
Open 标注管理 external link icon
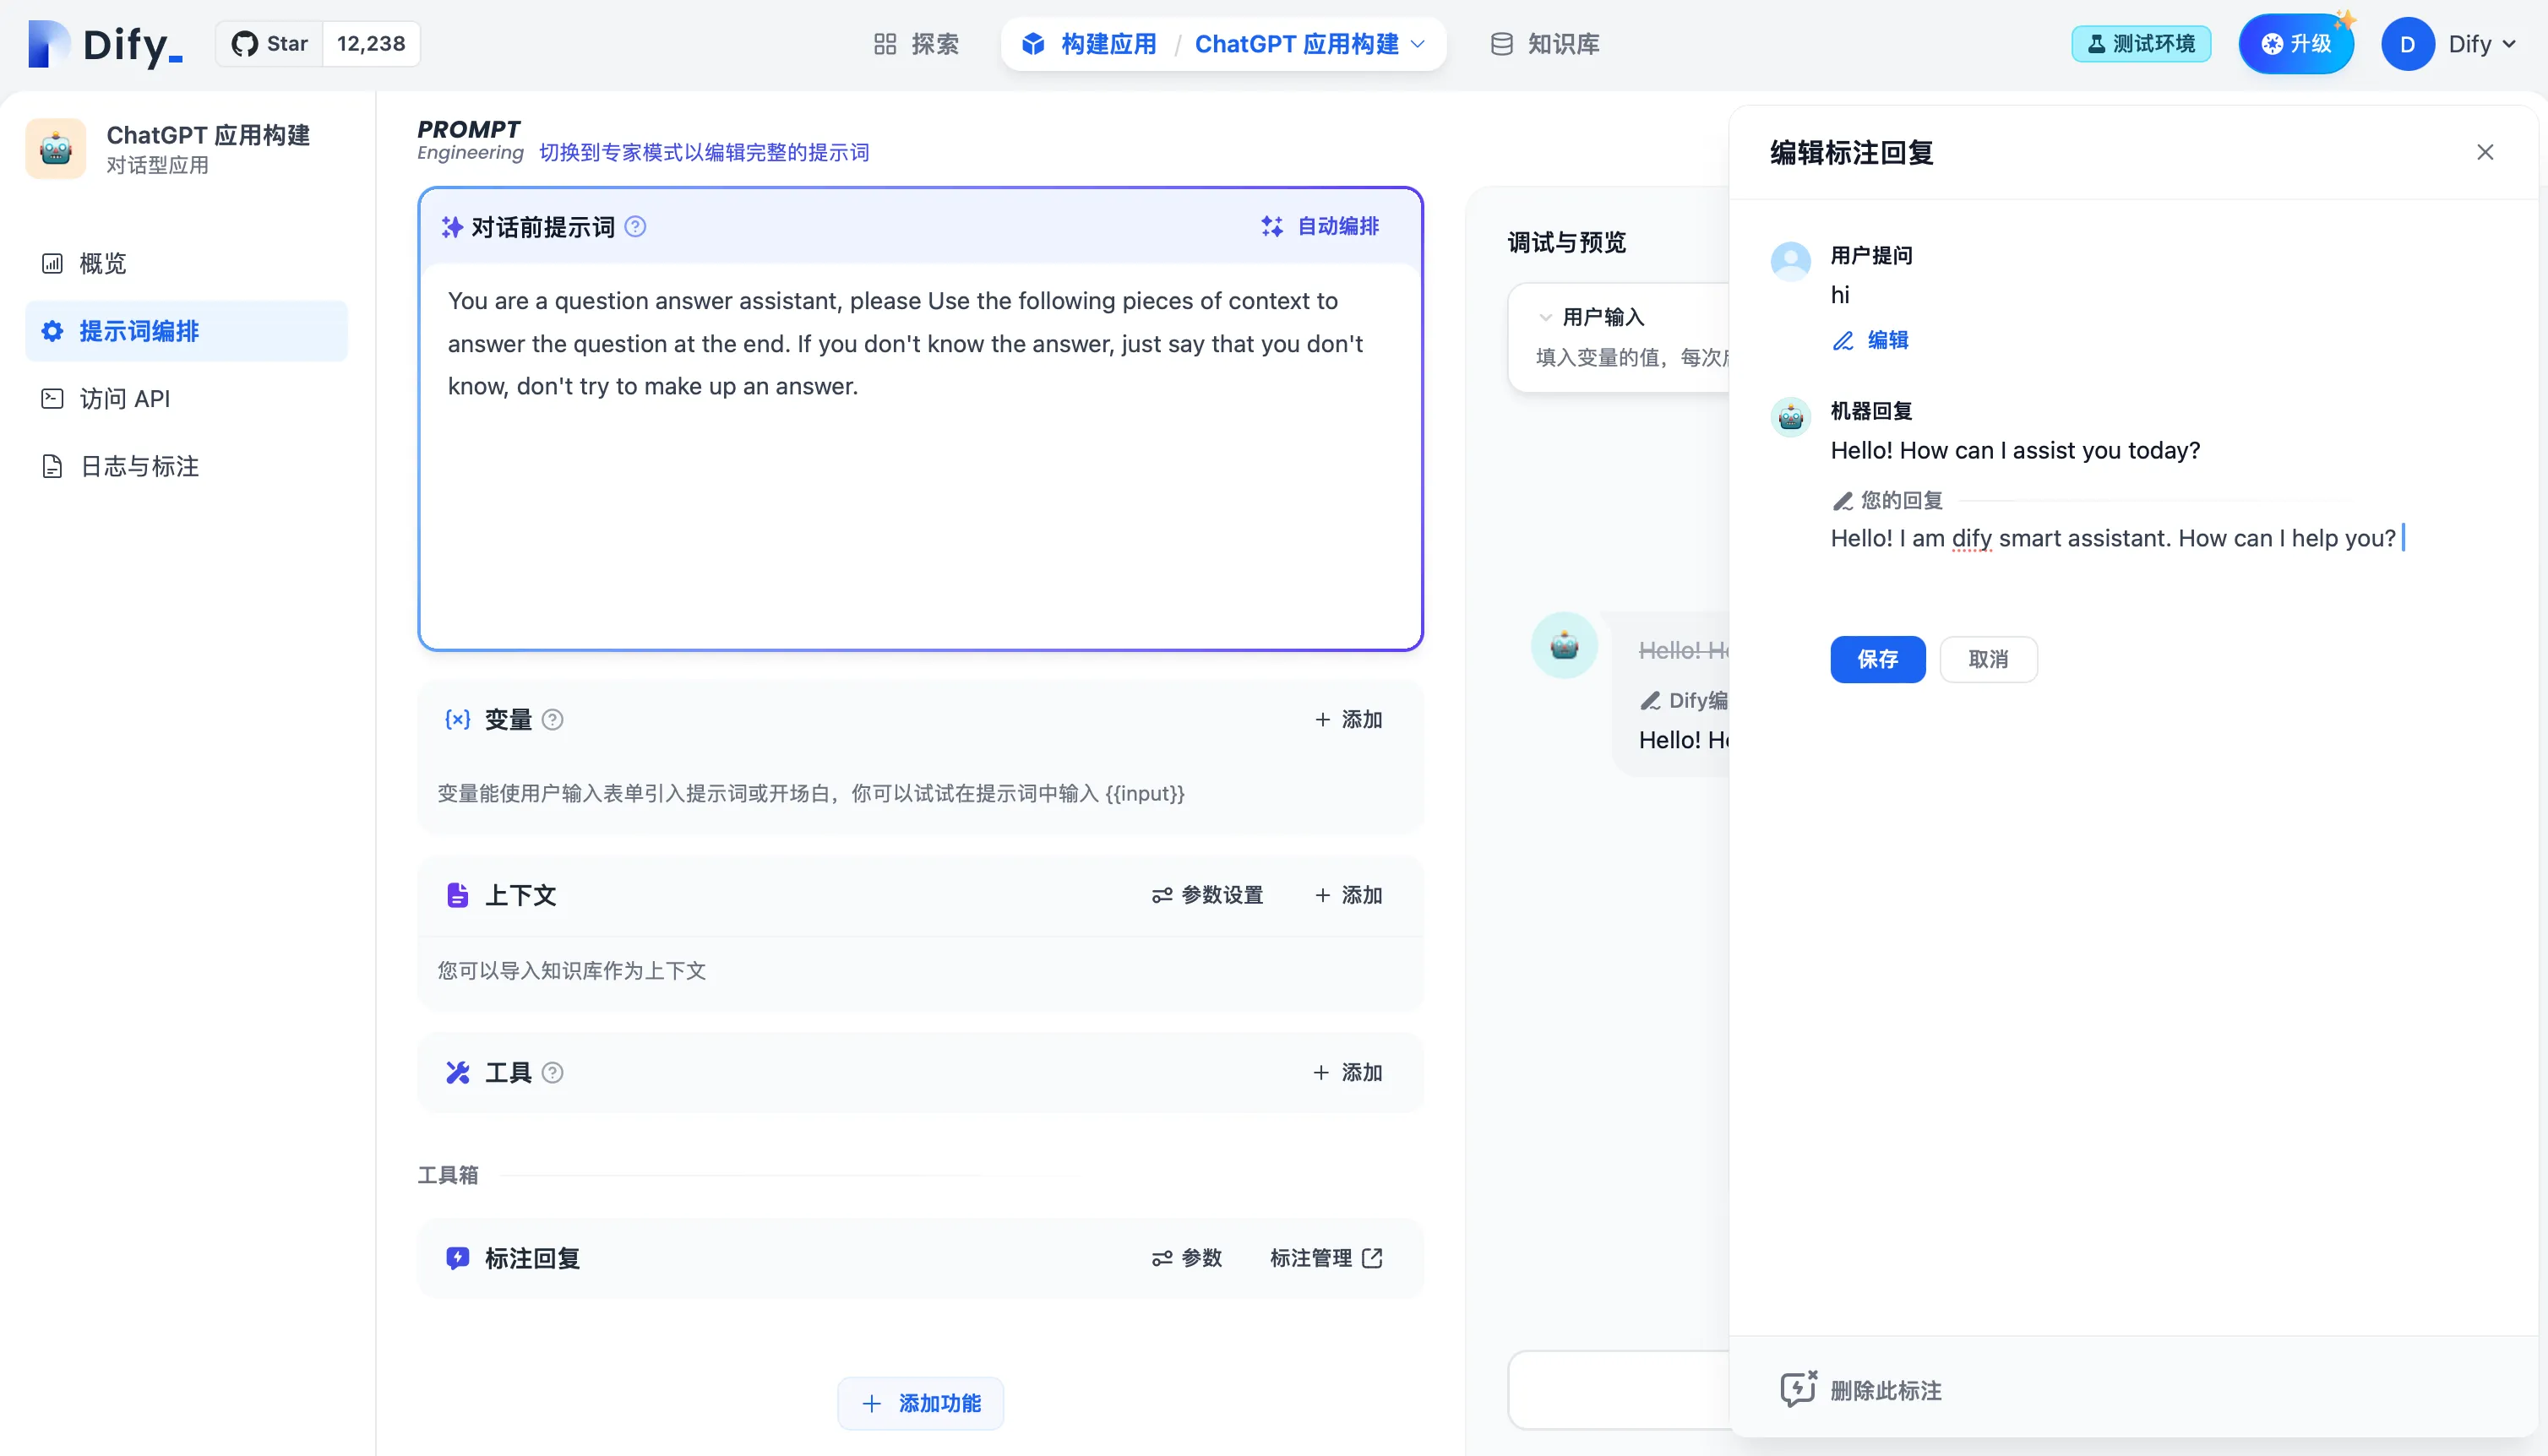1372,1258
